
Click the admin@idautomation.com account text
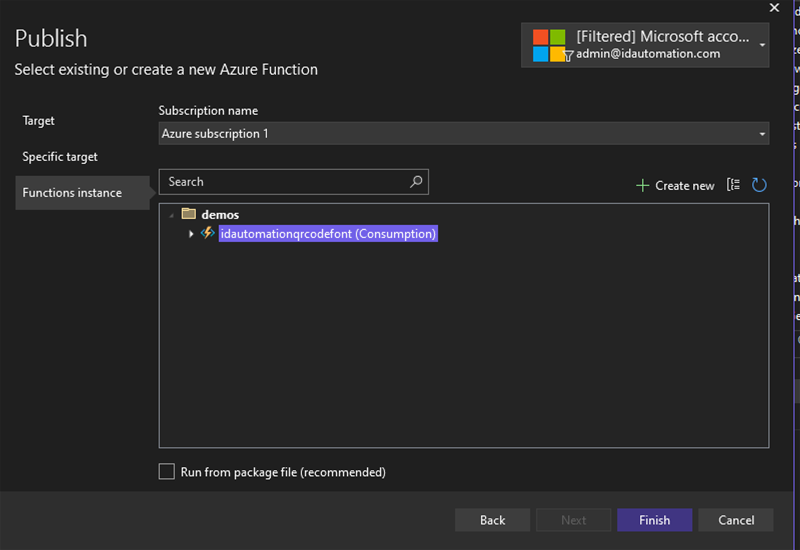tap(648, 54)
